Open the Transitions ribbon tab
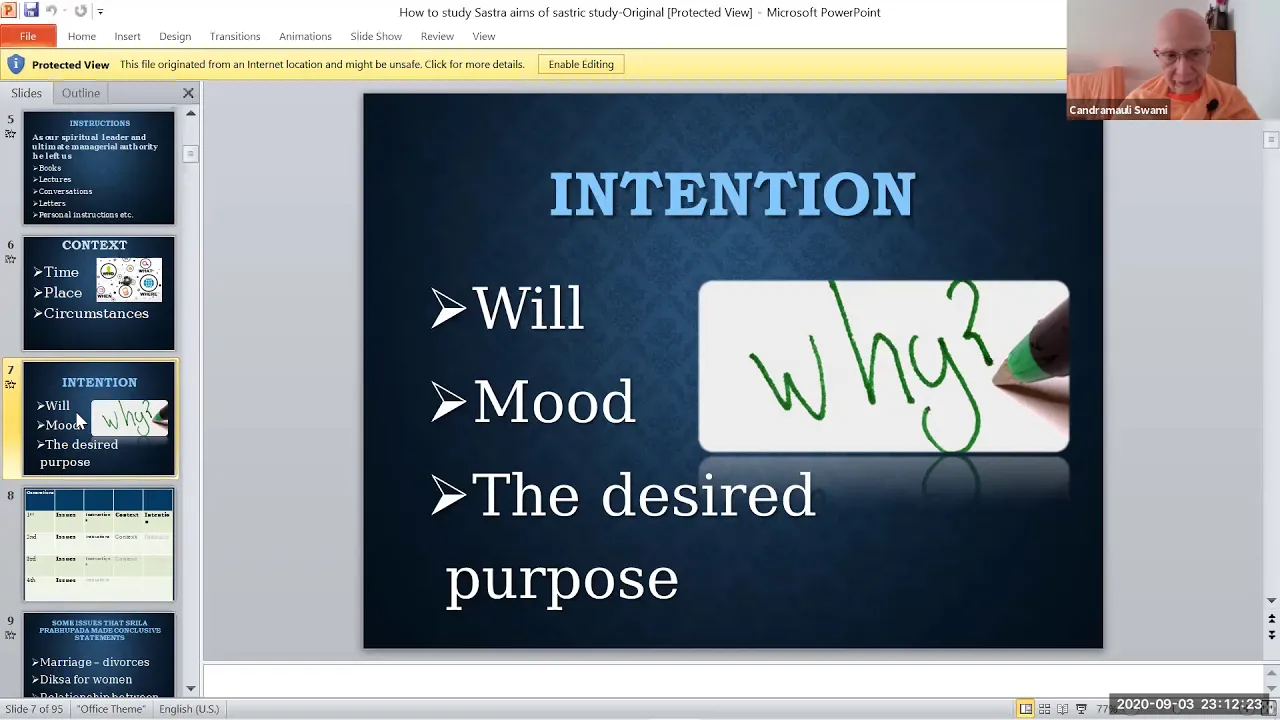1280x720 pixels. 235,36
